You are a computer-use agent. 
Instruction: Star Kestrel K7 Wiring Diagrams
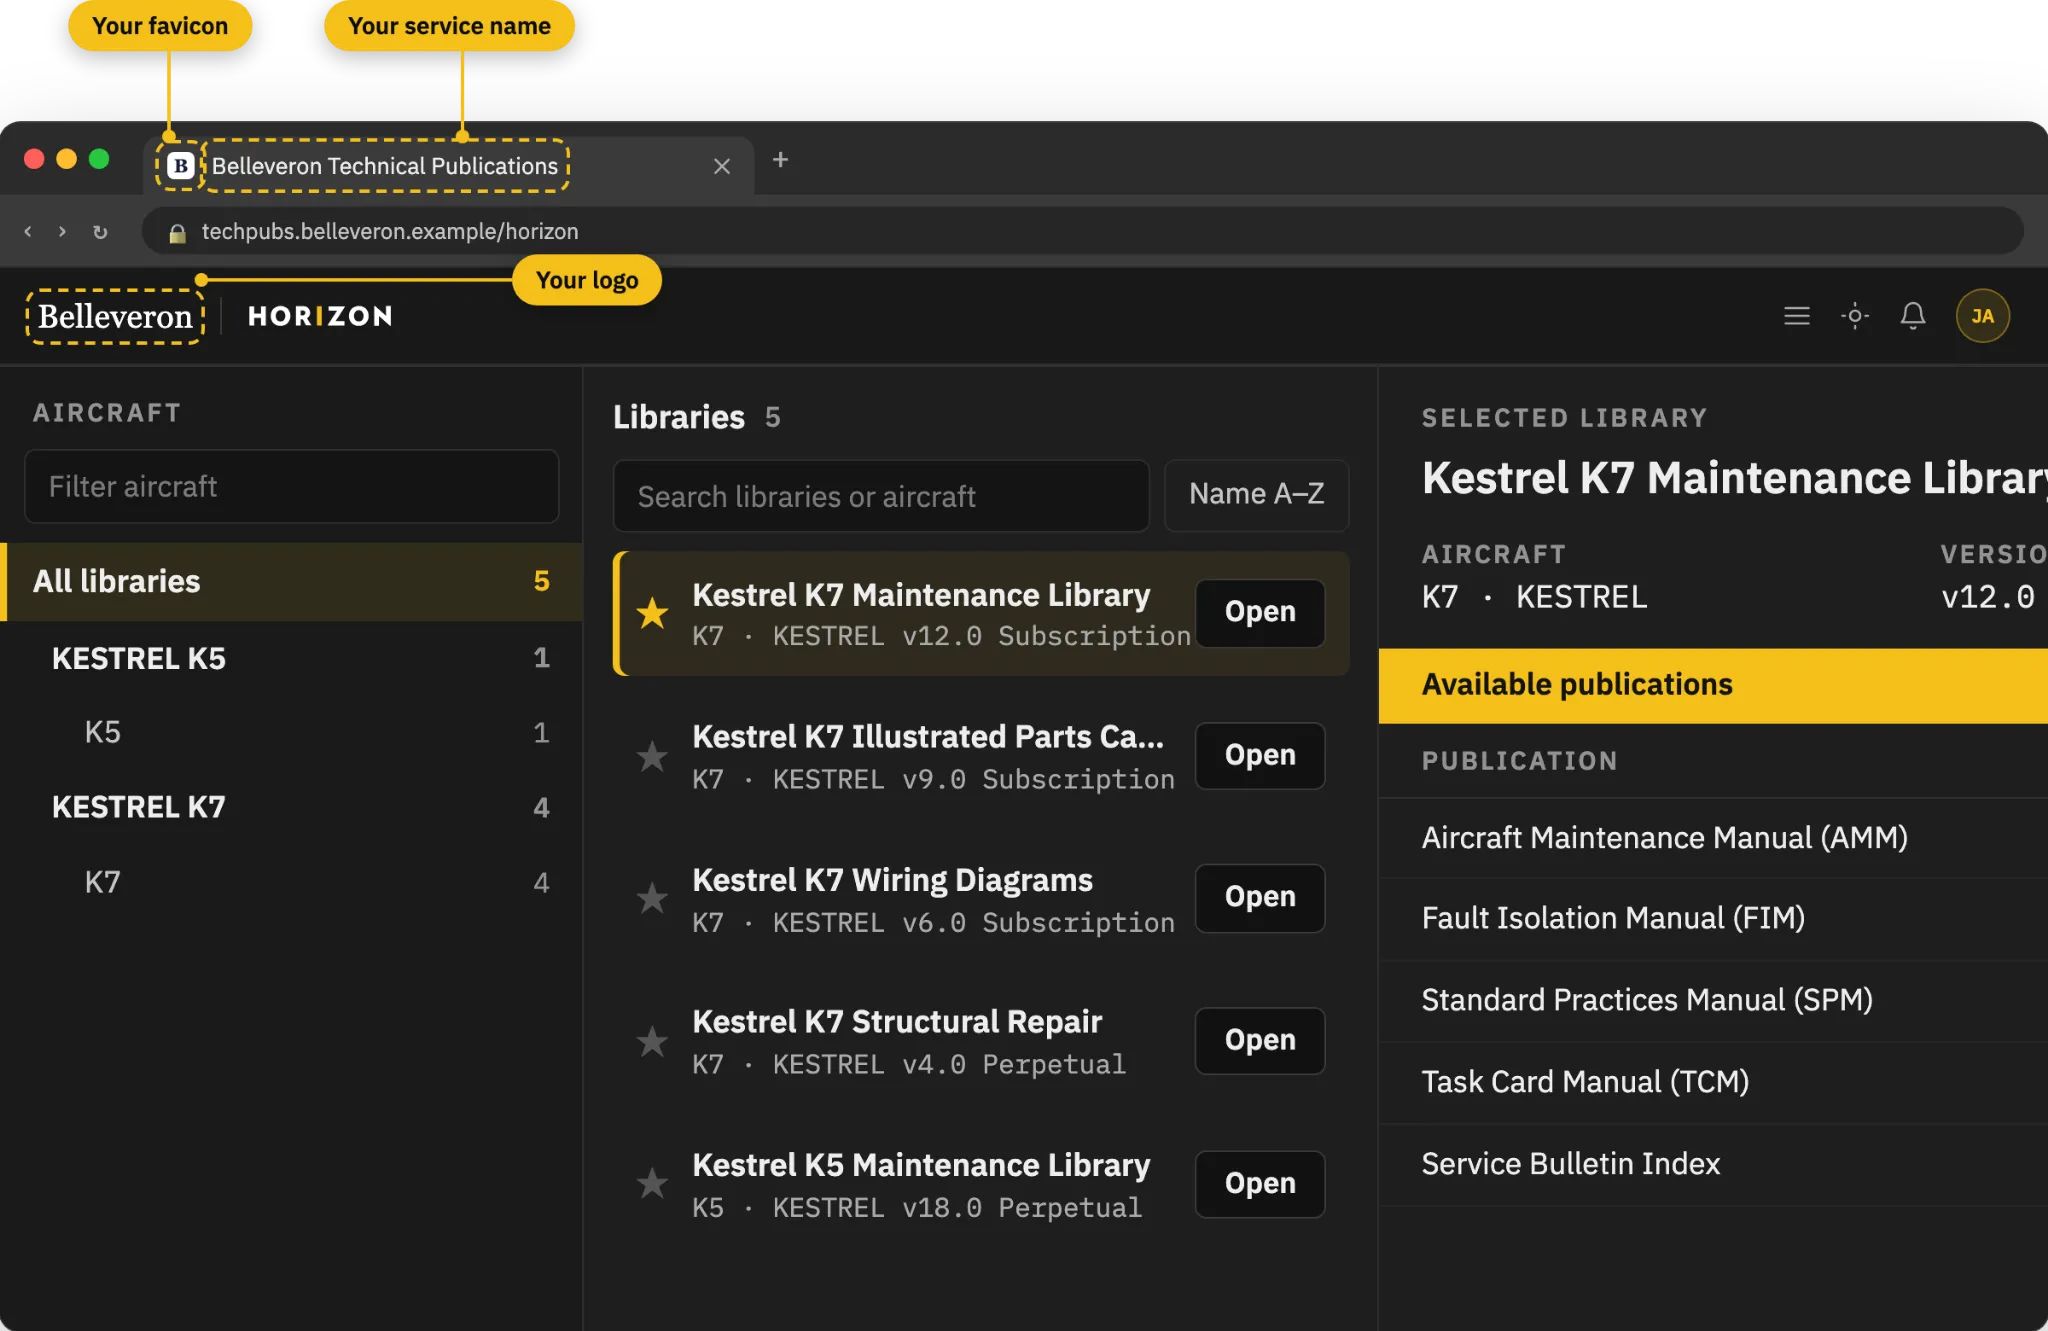click(x=652, y=898)
